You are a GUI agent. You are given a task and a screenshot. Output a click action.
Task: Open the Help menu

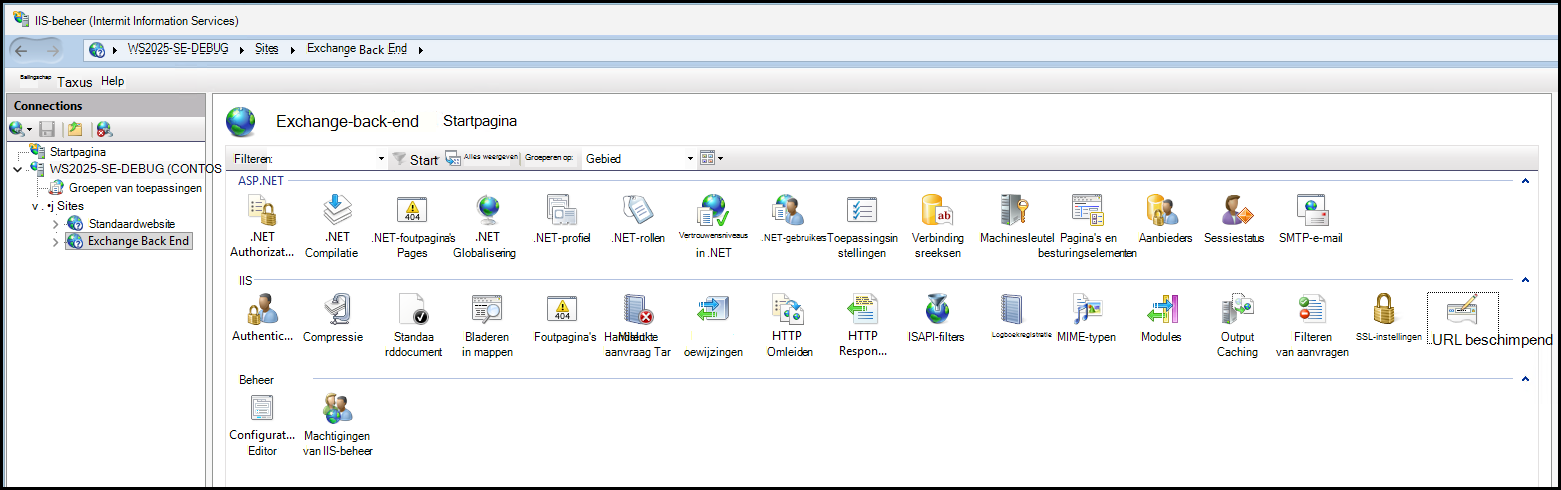[112, 81]
